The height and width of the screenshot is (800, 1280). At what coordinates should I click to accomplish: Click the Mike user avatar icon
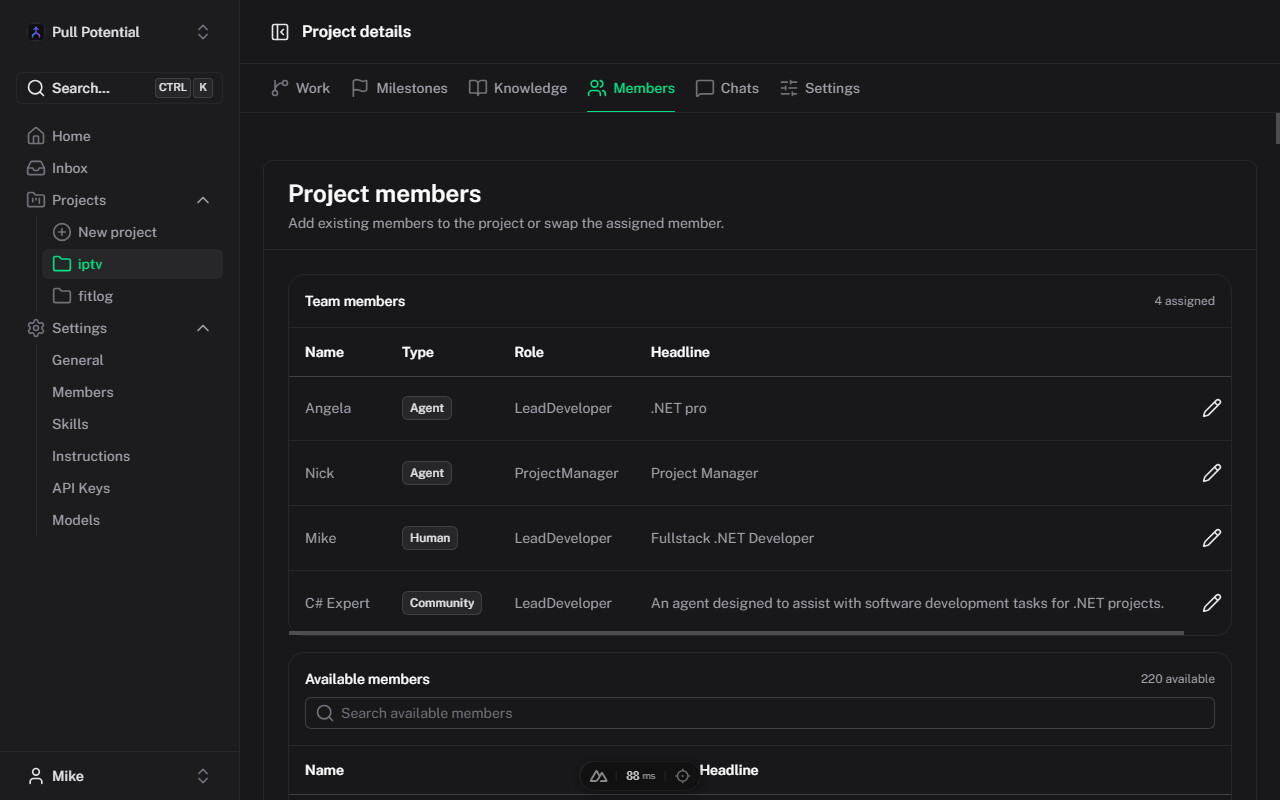pos(36,776)
